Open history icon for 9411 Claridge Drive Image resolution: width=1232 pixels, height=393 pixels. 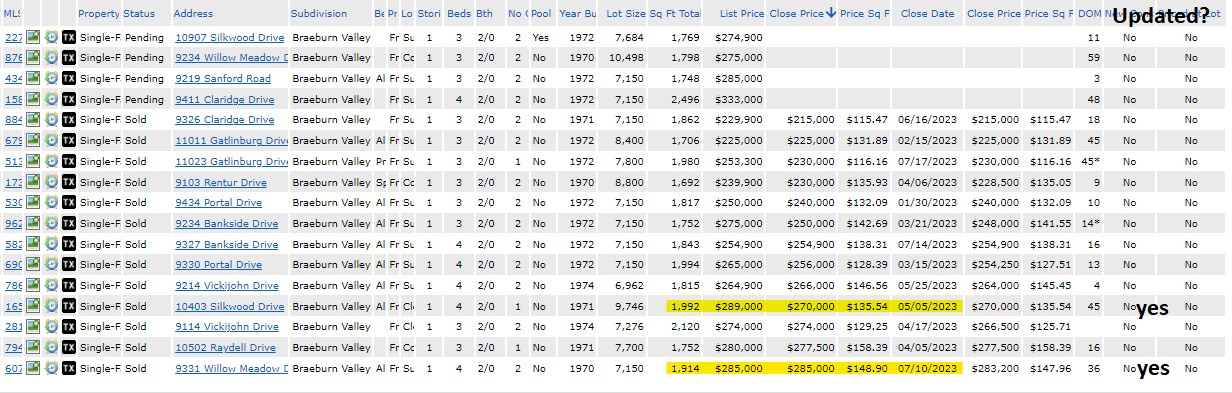51,100
